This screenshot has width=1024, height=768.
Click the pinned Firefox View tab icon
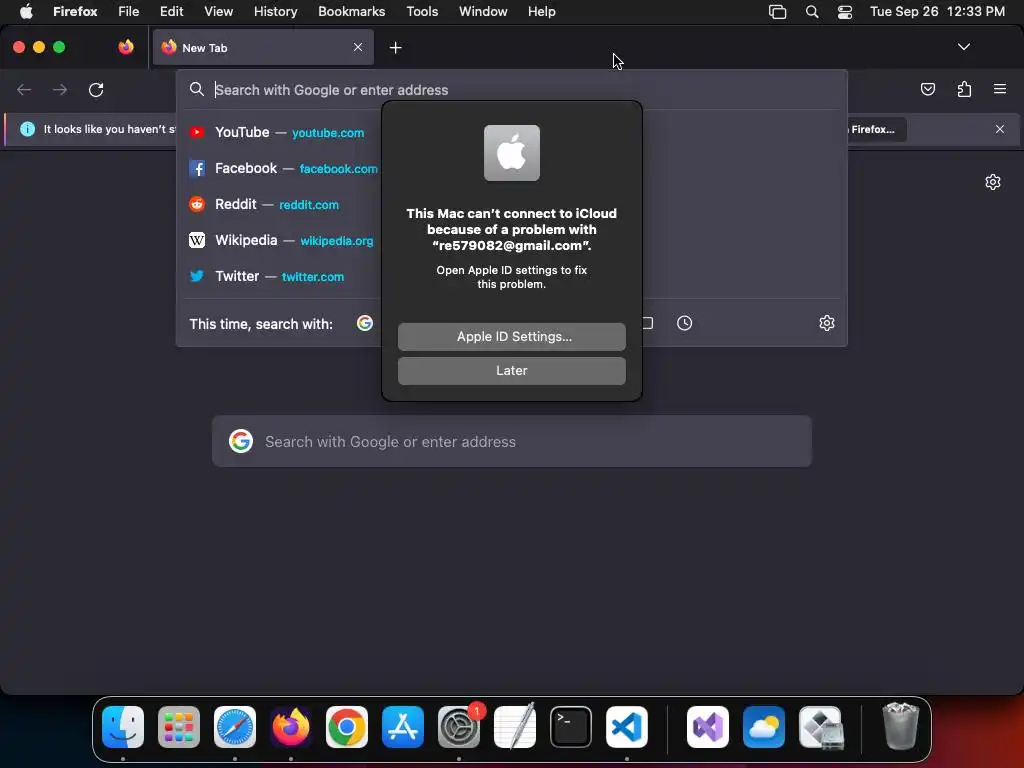point(126,47)
